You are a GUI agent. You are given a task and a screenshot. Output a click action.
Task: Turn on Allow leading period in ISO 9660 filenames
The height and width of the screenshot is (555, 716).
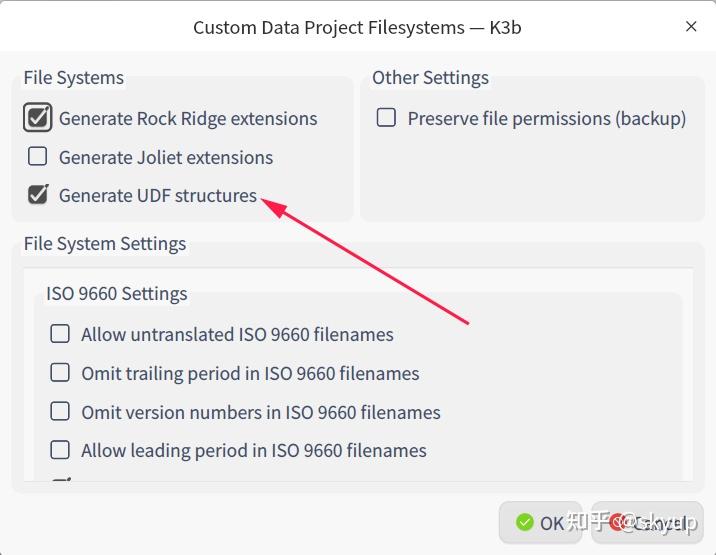(60, 450)
